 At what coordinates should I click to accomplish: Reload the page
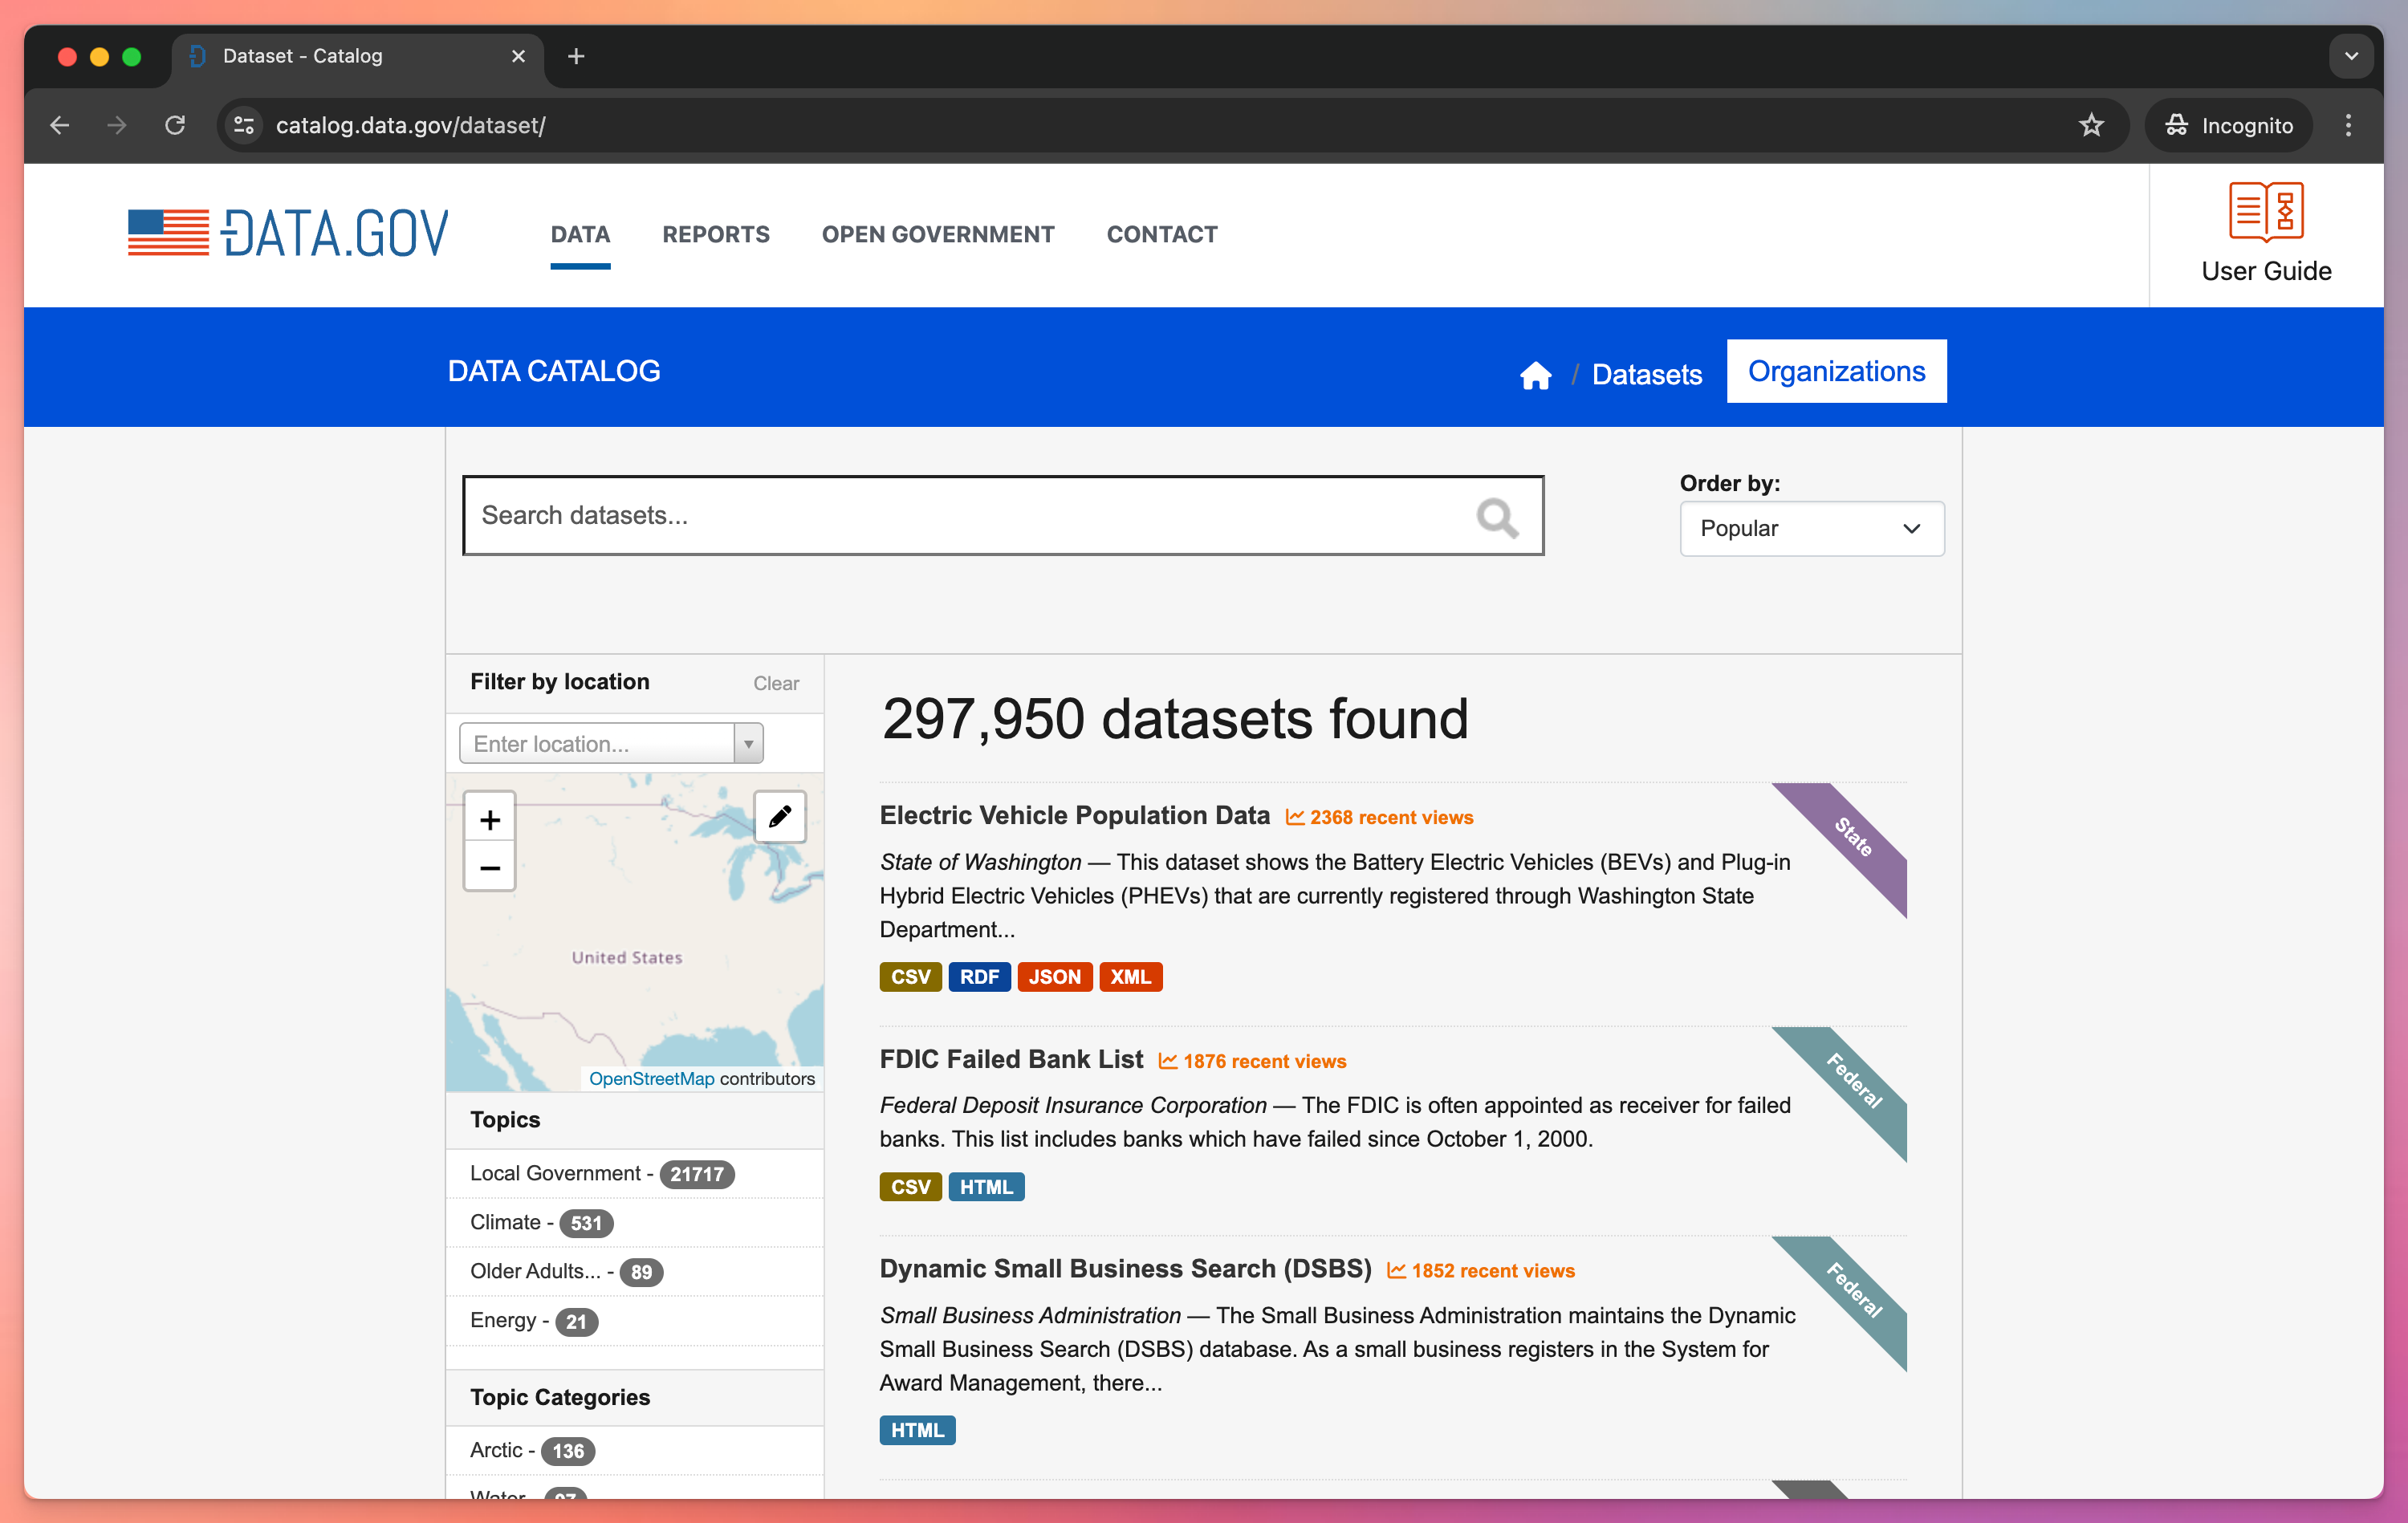coord(175,125)
